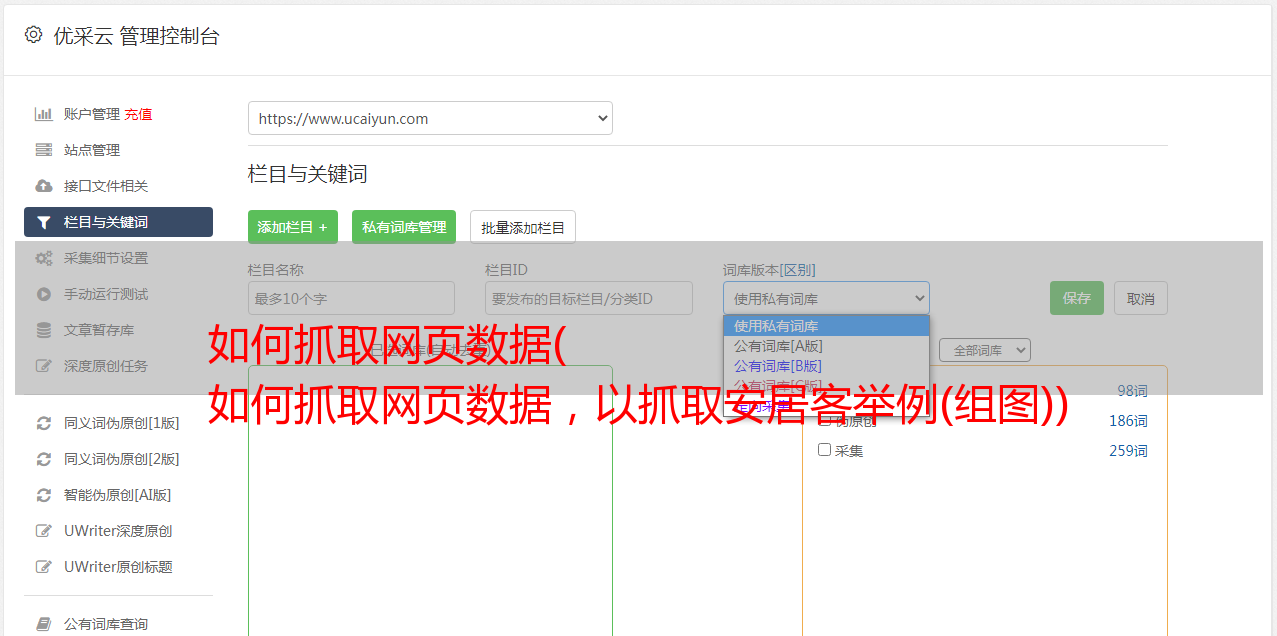This screenshot has width=1277, height=636.
Task: Click the 私有词库管理 button
Action: tap(404, 227)
